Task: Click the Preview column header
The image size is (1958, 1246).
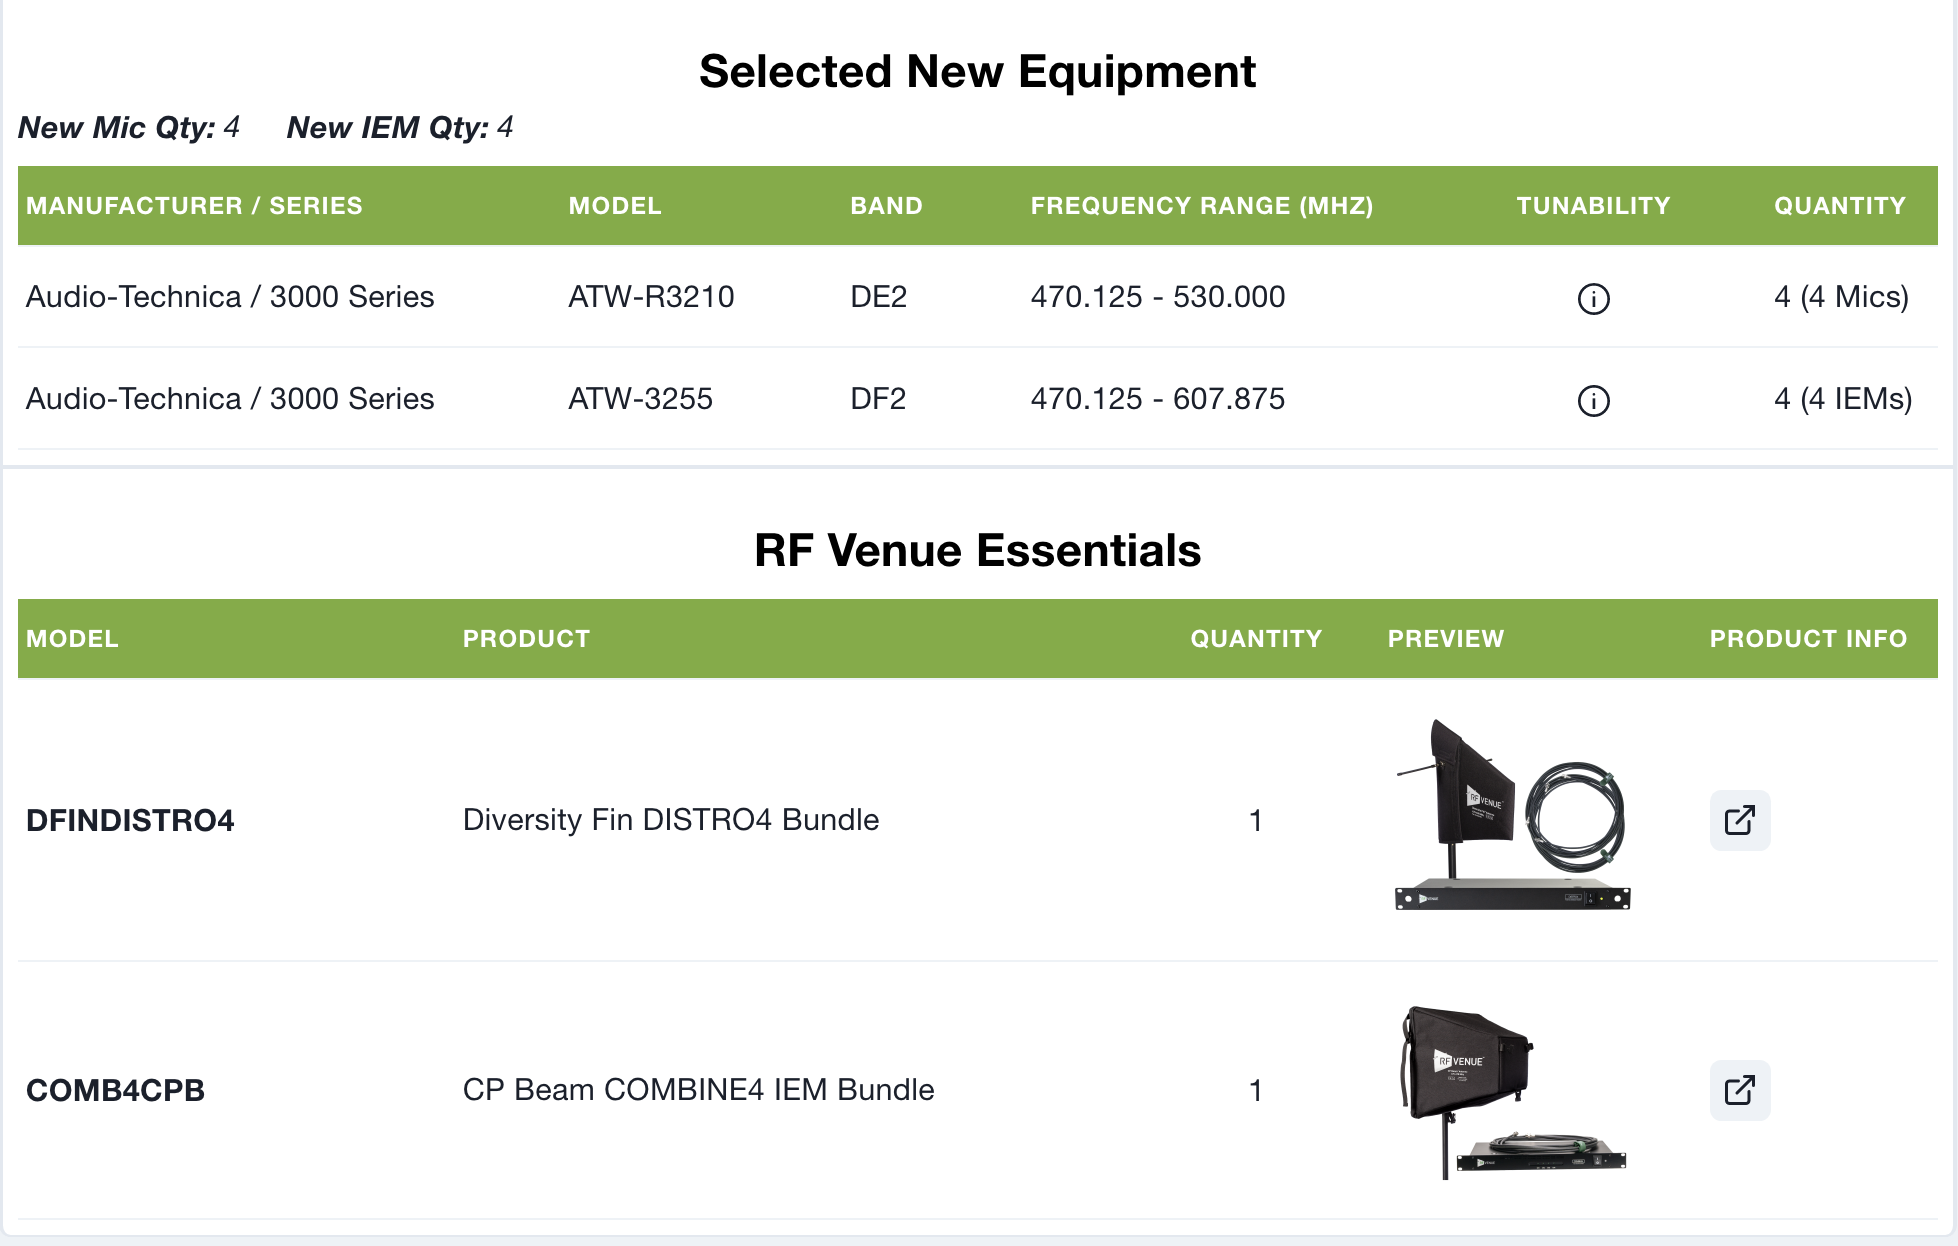Action: point(1445,639)
